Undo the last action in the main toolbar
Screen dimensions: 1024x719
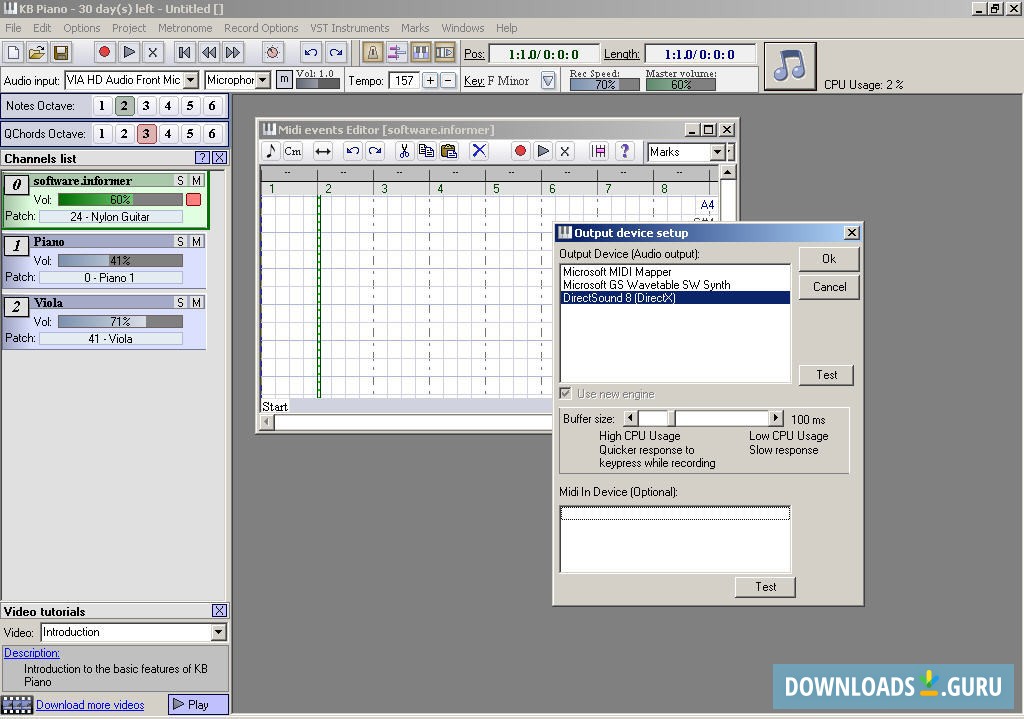point(312,52)
